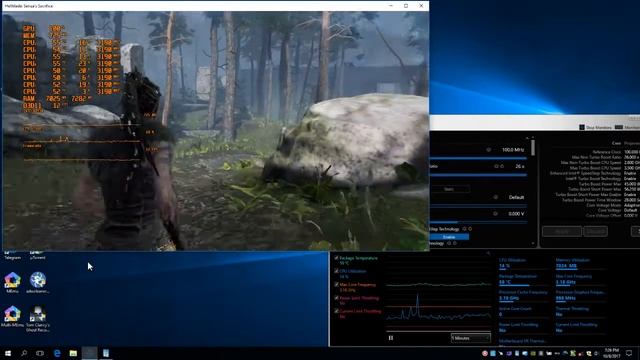Click the Sync button under ratio slider
Image resolution: width=640 pixels, height=360 pixels.
[x=449, y=189]
